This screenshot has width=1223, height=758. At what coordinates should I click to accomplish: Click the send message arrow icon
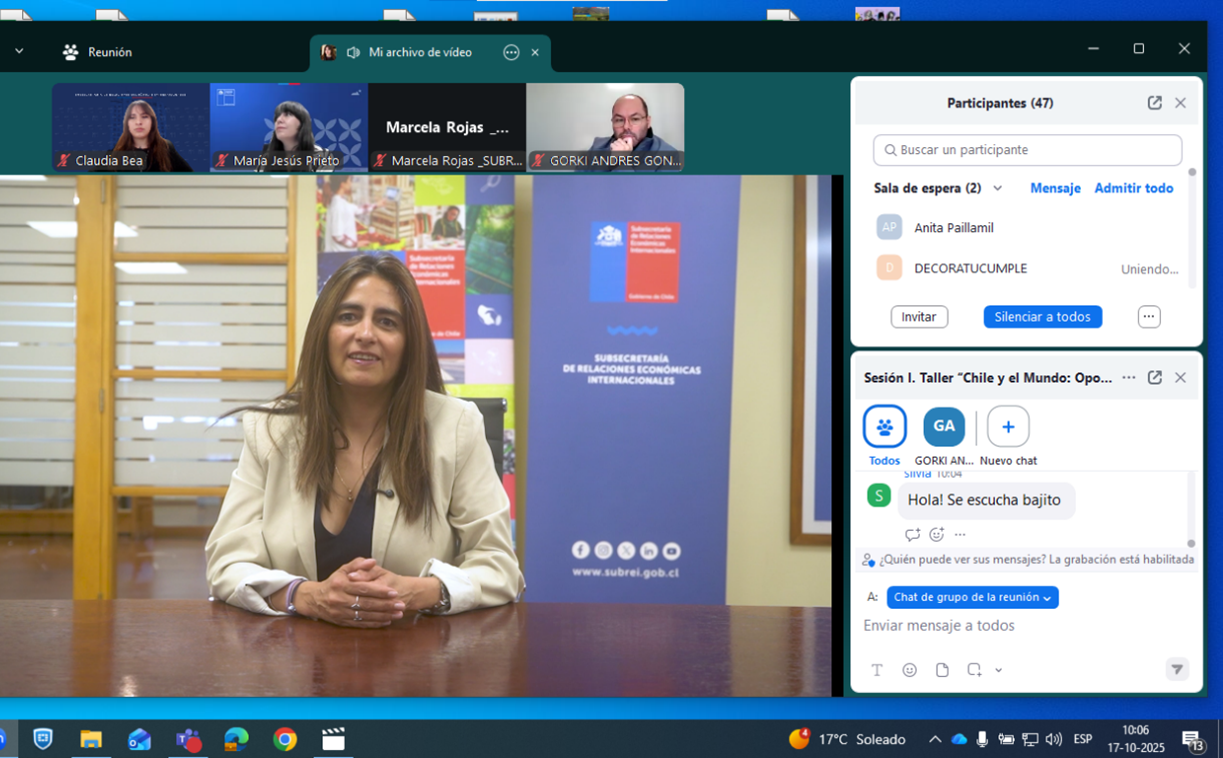[1177, 670]
